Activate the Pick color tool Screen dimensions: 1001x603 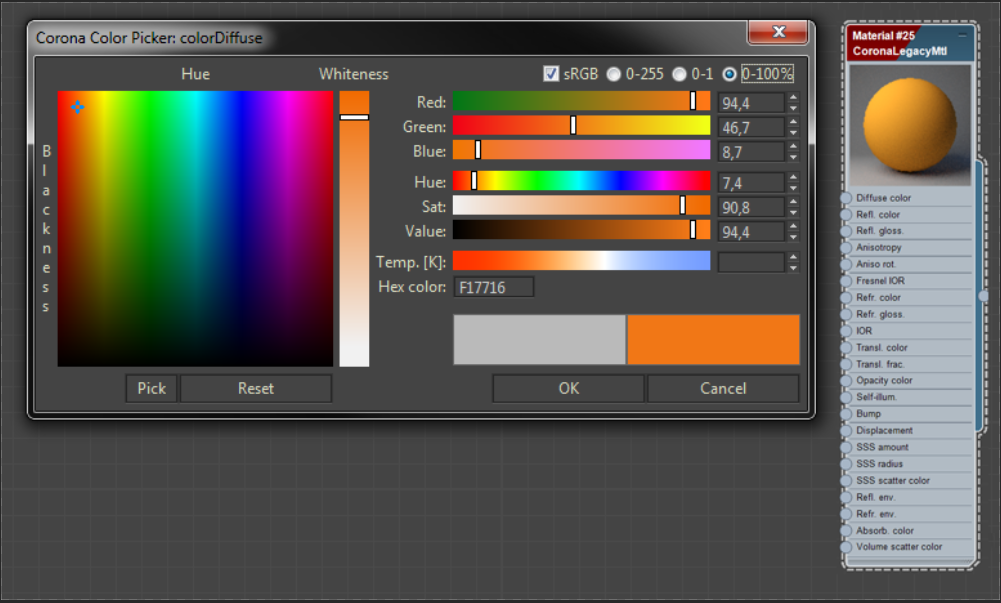(x=151, y=388)
